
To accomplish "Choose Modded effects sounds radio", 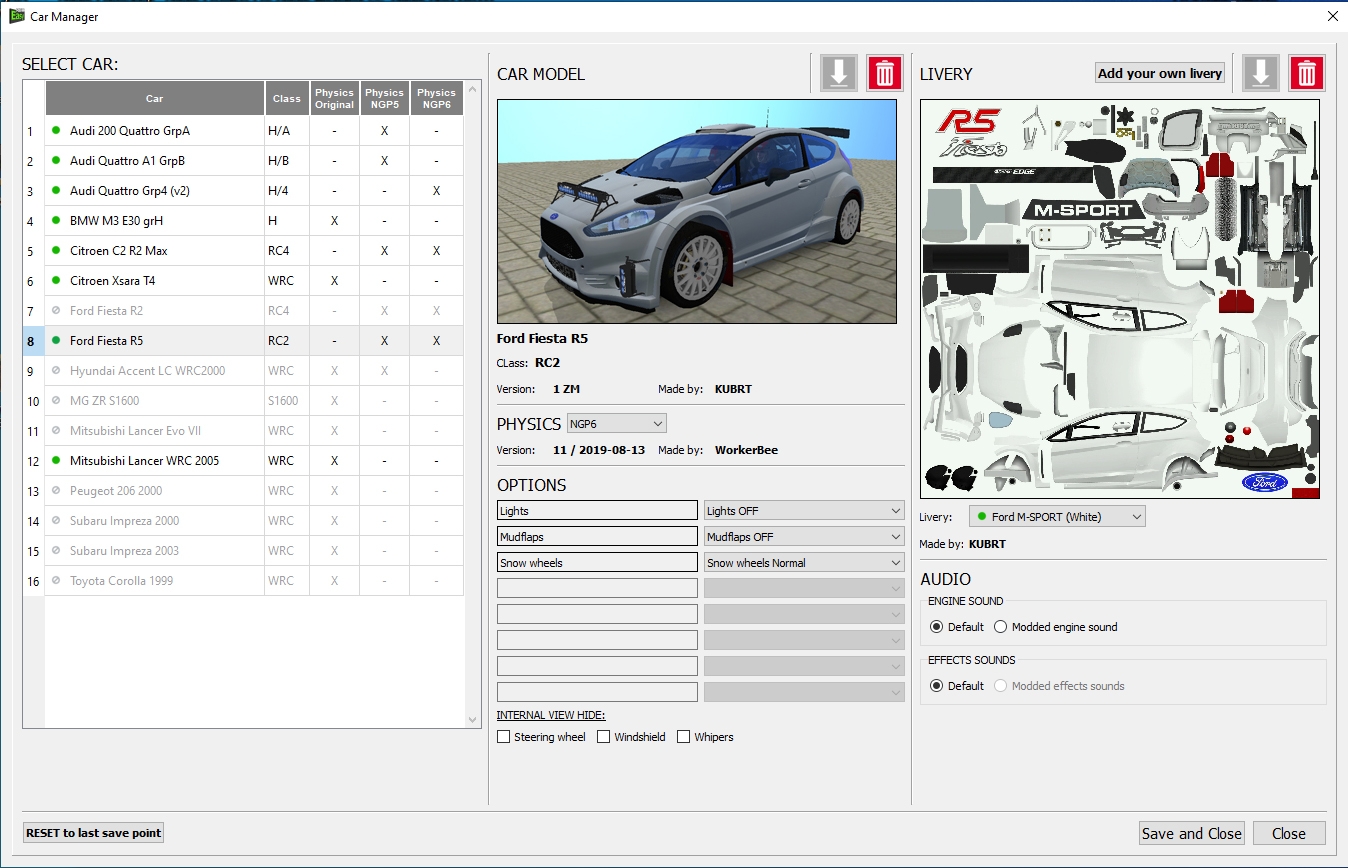I will tap(1001, 686).
